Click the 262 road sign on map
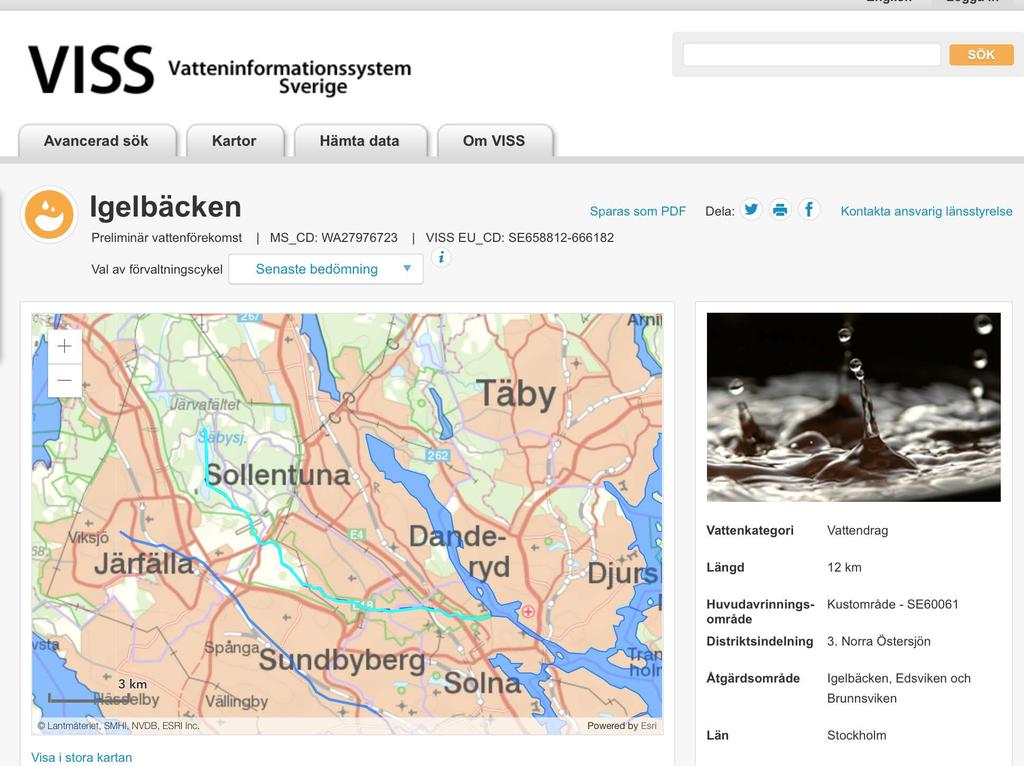The image size is (1024, 766). click(x=438, y=455)
